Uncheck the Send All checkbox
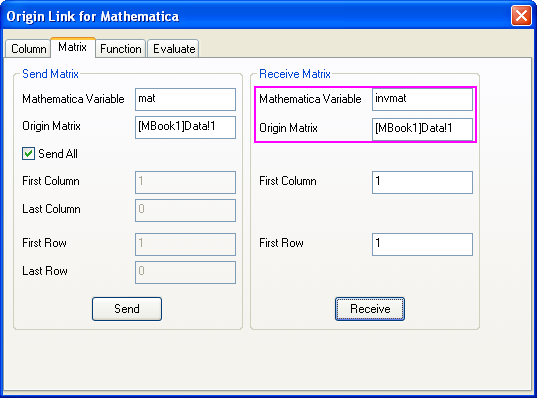This screenshot has width=537, height=398. (x=28, y=153)
